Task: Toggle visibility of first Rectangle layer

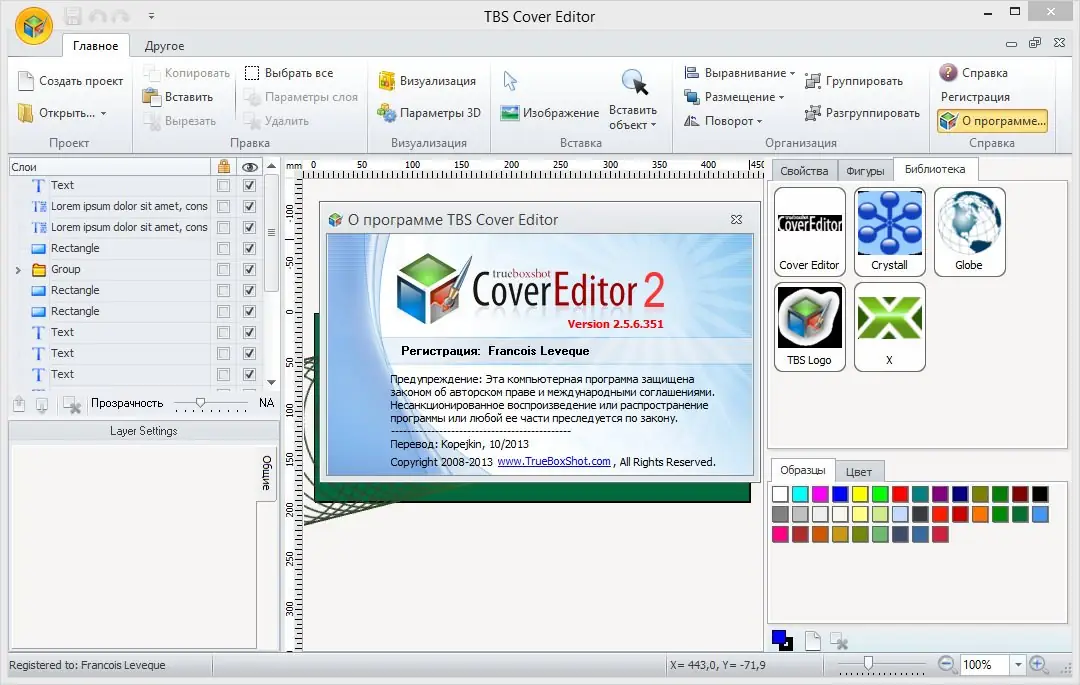Action: pyautogui.click(x=249, y=249)
